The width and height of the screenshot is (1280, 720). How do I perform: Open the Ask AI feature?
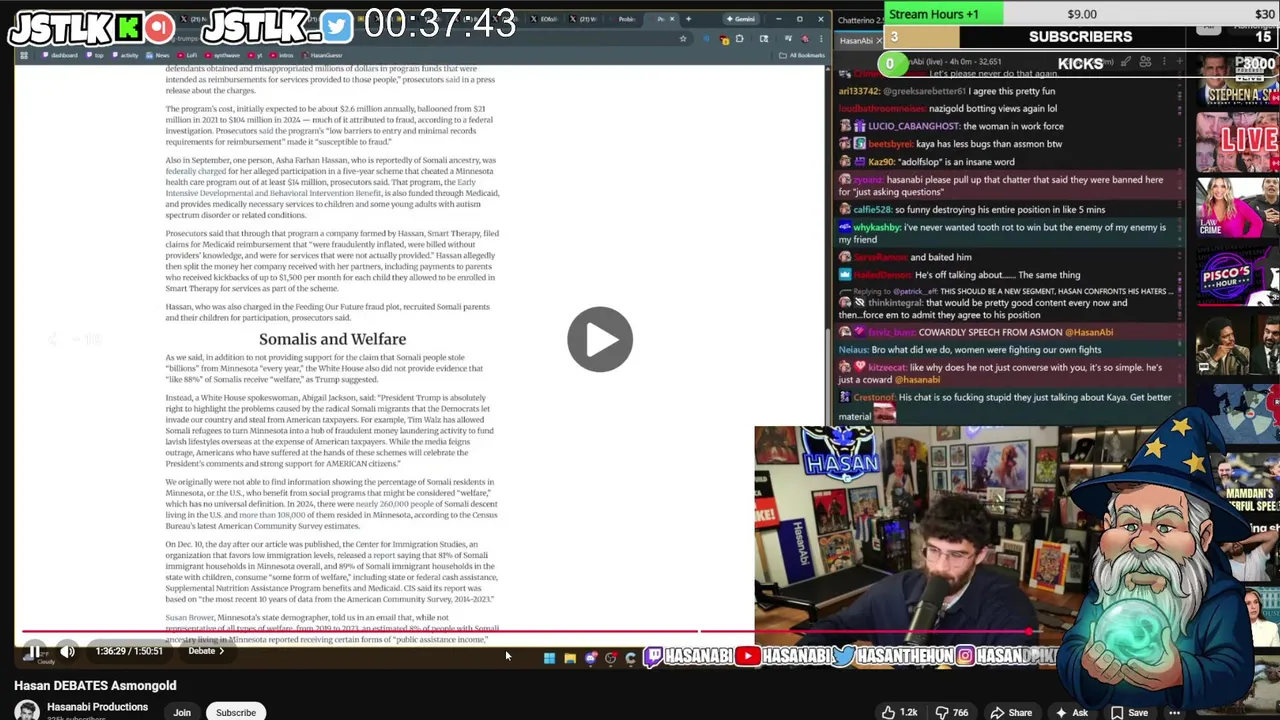(x=1071, y=712)
